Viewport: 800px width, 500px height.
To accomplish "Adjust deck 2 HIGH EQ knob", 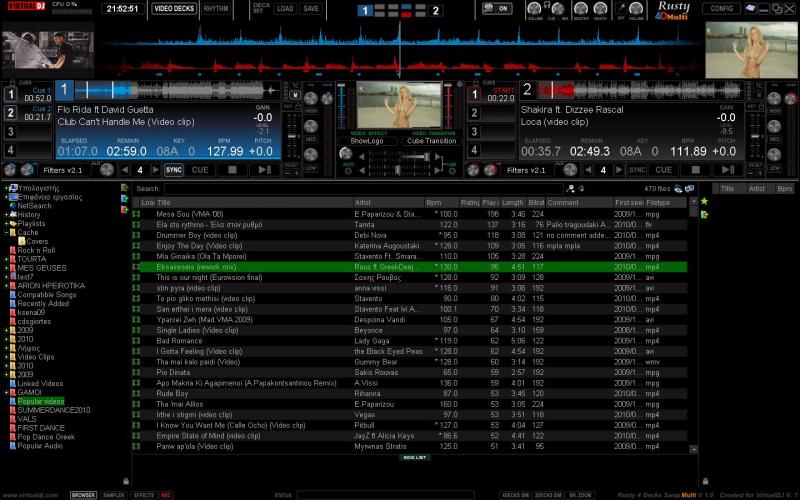I will (774, 99).
